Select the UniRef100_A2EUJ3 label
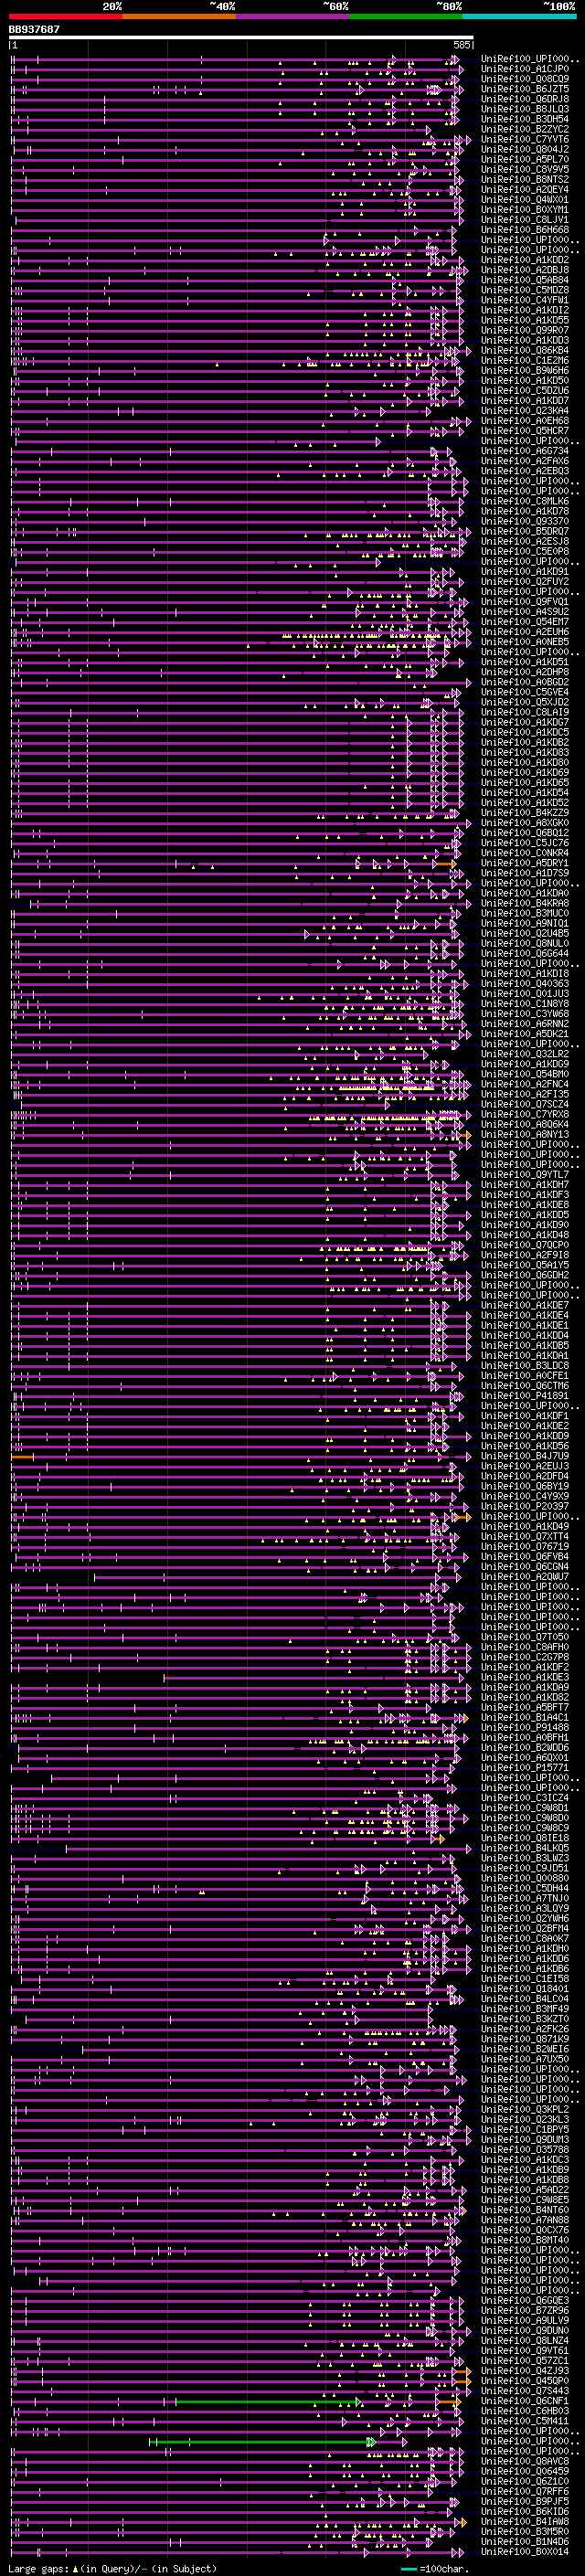 point(525,1466)
